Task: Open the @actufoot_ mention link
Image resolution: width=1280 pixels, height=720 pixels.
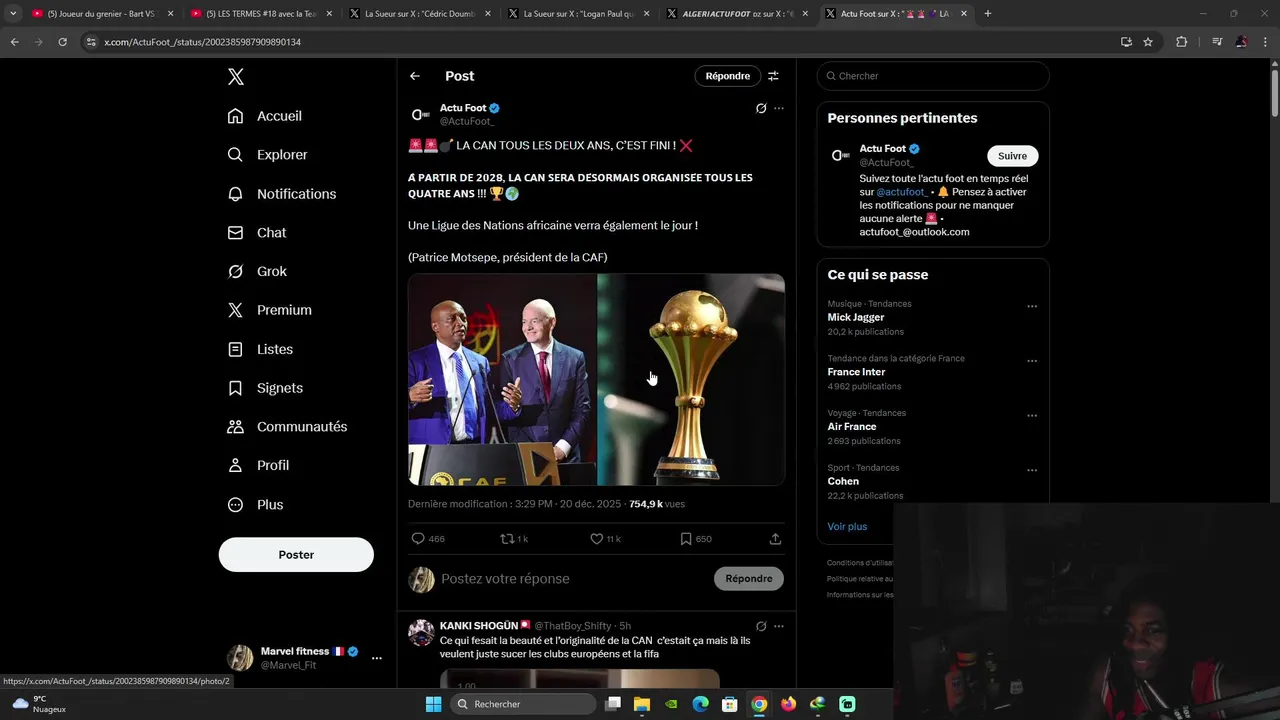Action: click(902, 192)
